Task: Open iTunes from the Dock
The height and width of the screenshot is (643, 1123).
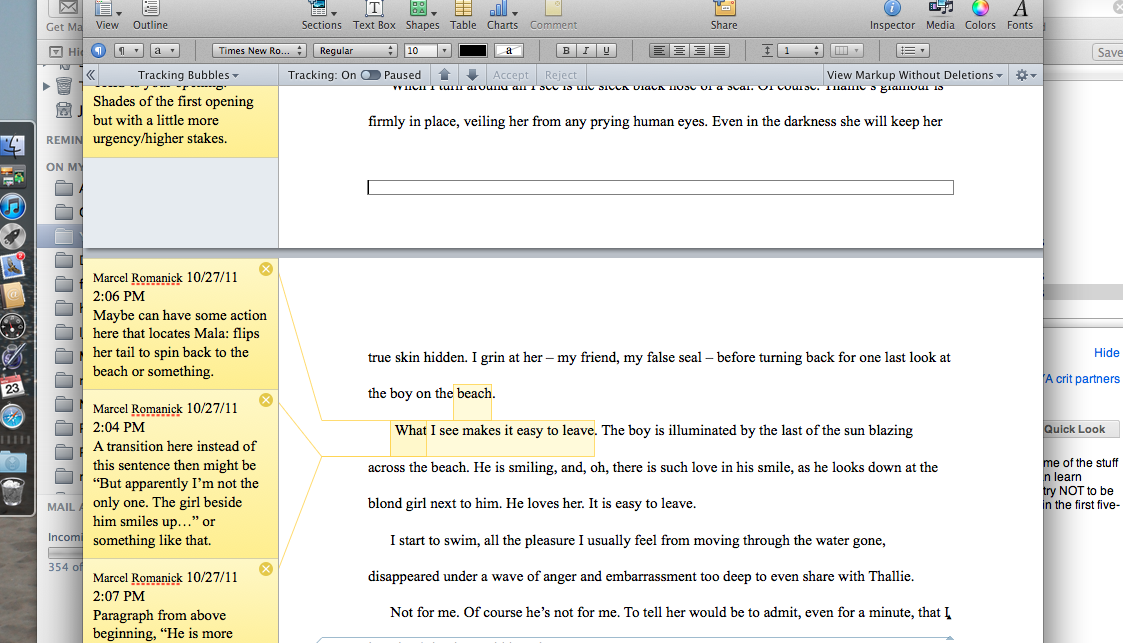Action: pyautogui.click(x=13, y=206)
